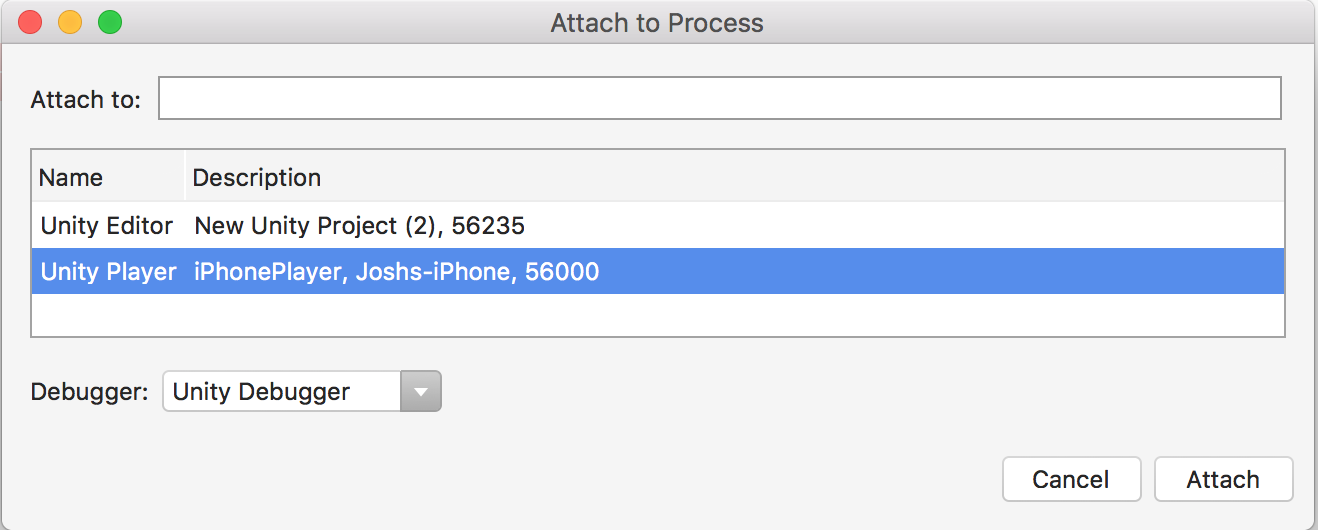This screenshot has height=530, width=1318.
Task: Click the "Attach to:" label
Action: coord(86,100)
